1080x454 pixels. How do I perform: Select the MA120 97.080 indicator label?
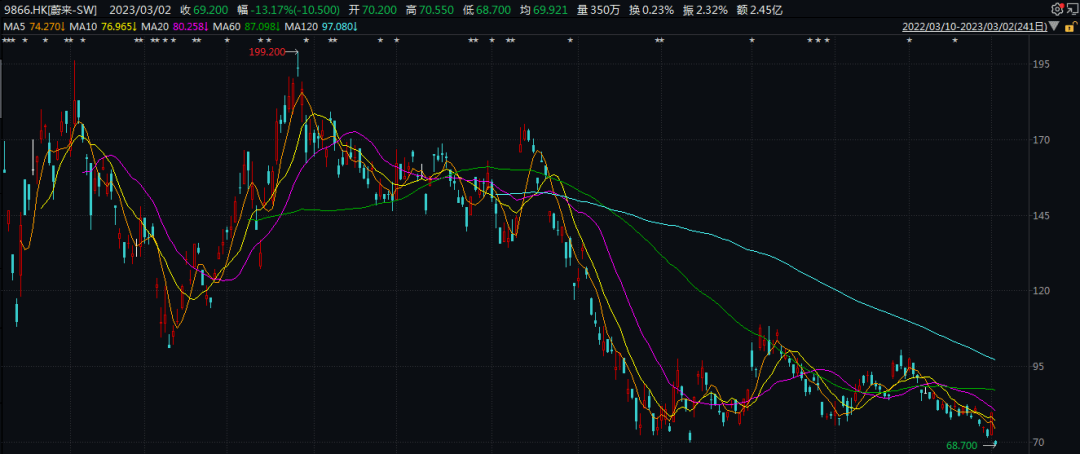(320, 27)
